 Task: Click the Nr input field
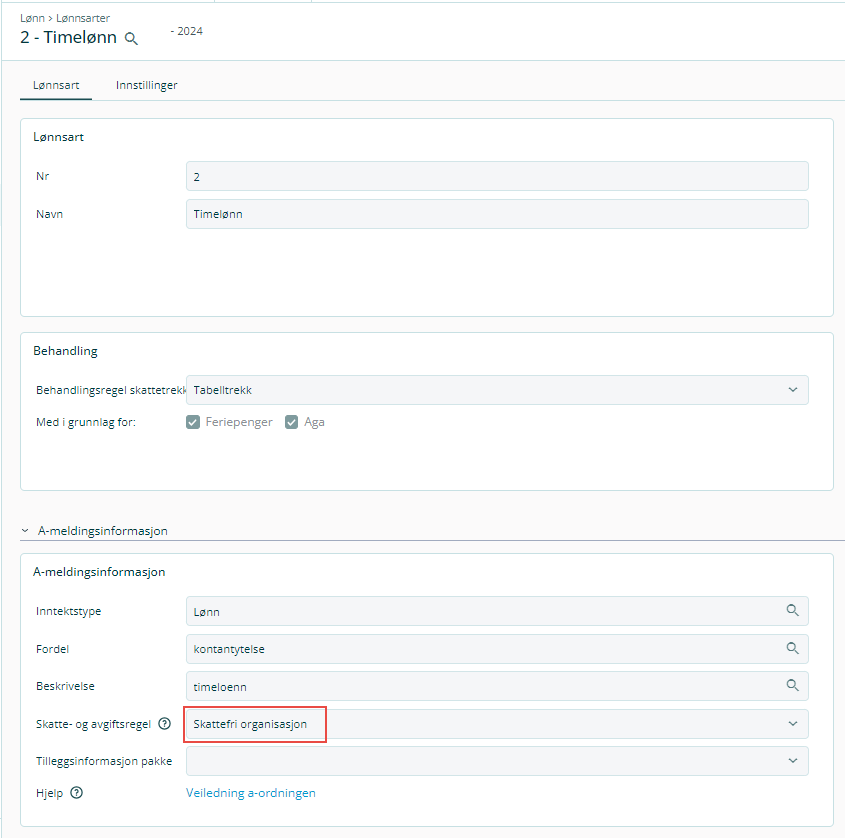click(x=496, y=176)
